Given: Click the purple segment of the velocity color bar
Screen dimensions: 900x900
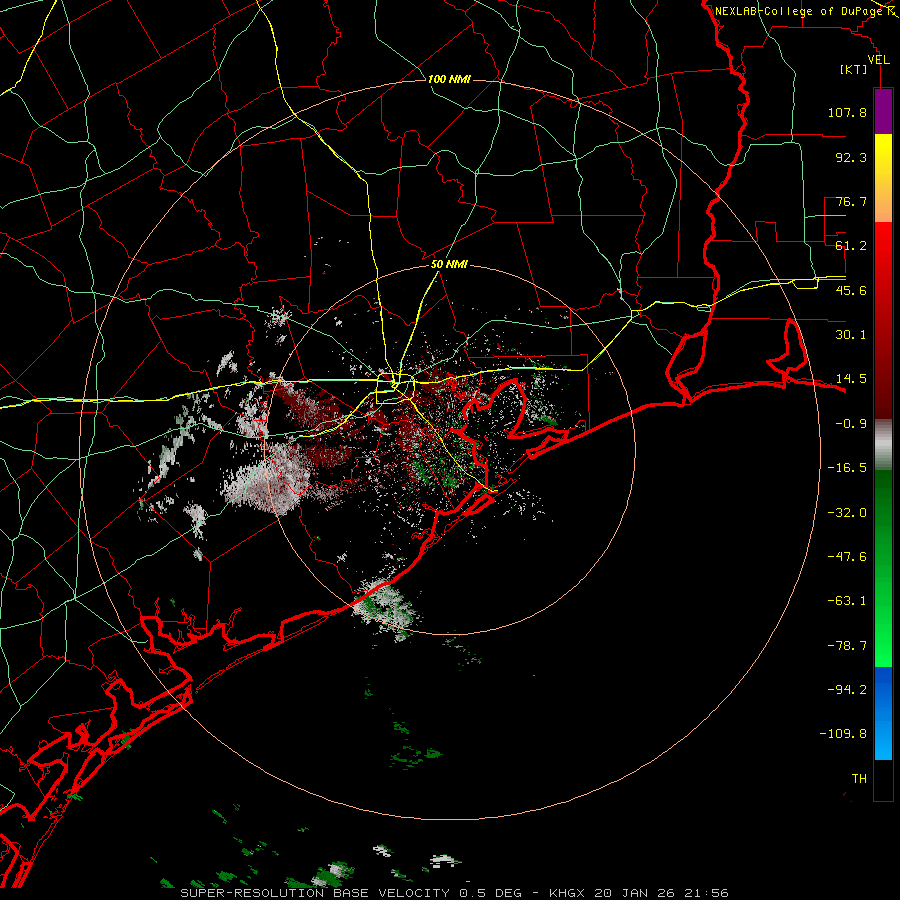Looking at the screenshot, I should point(883,111).
